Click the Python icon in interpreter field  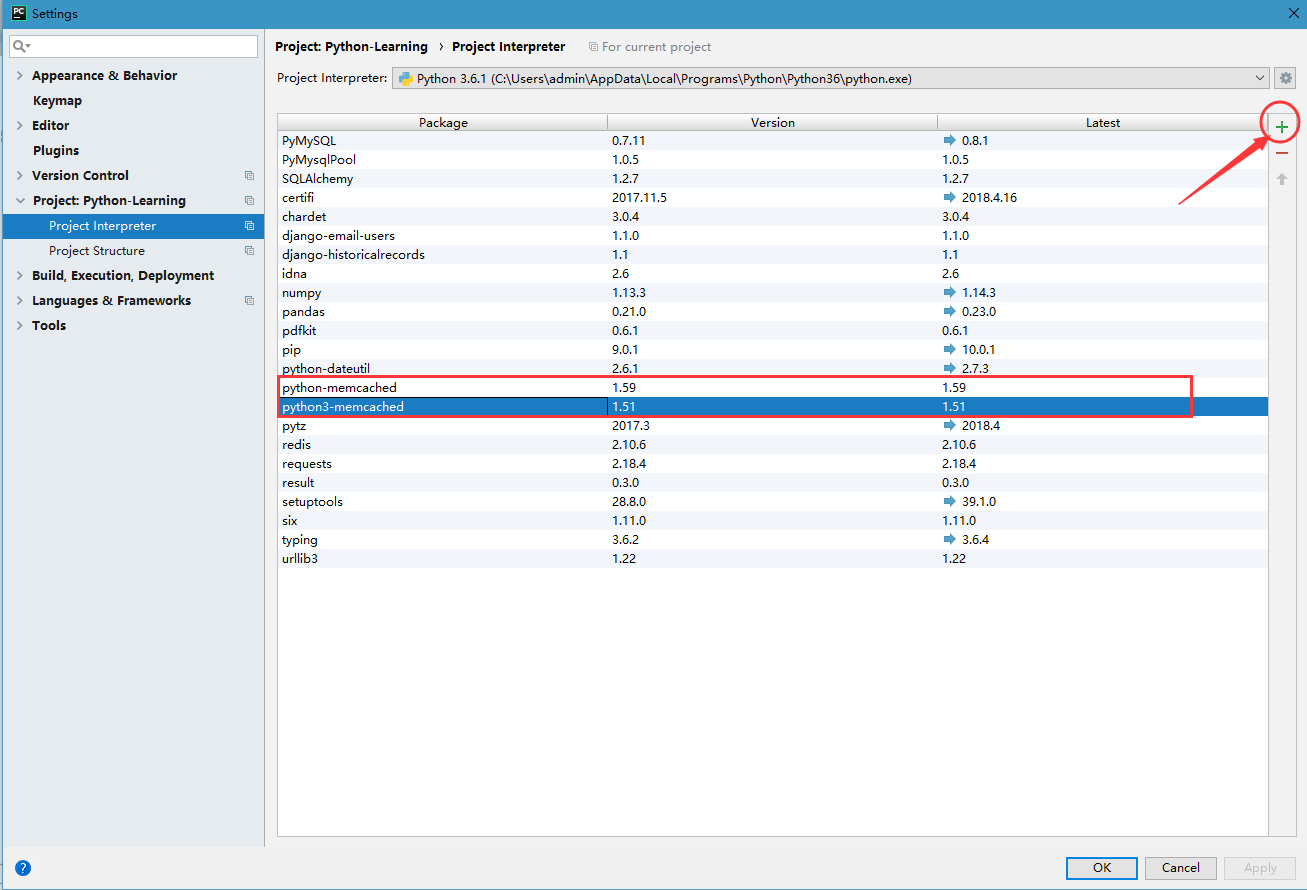pos(406,78)
